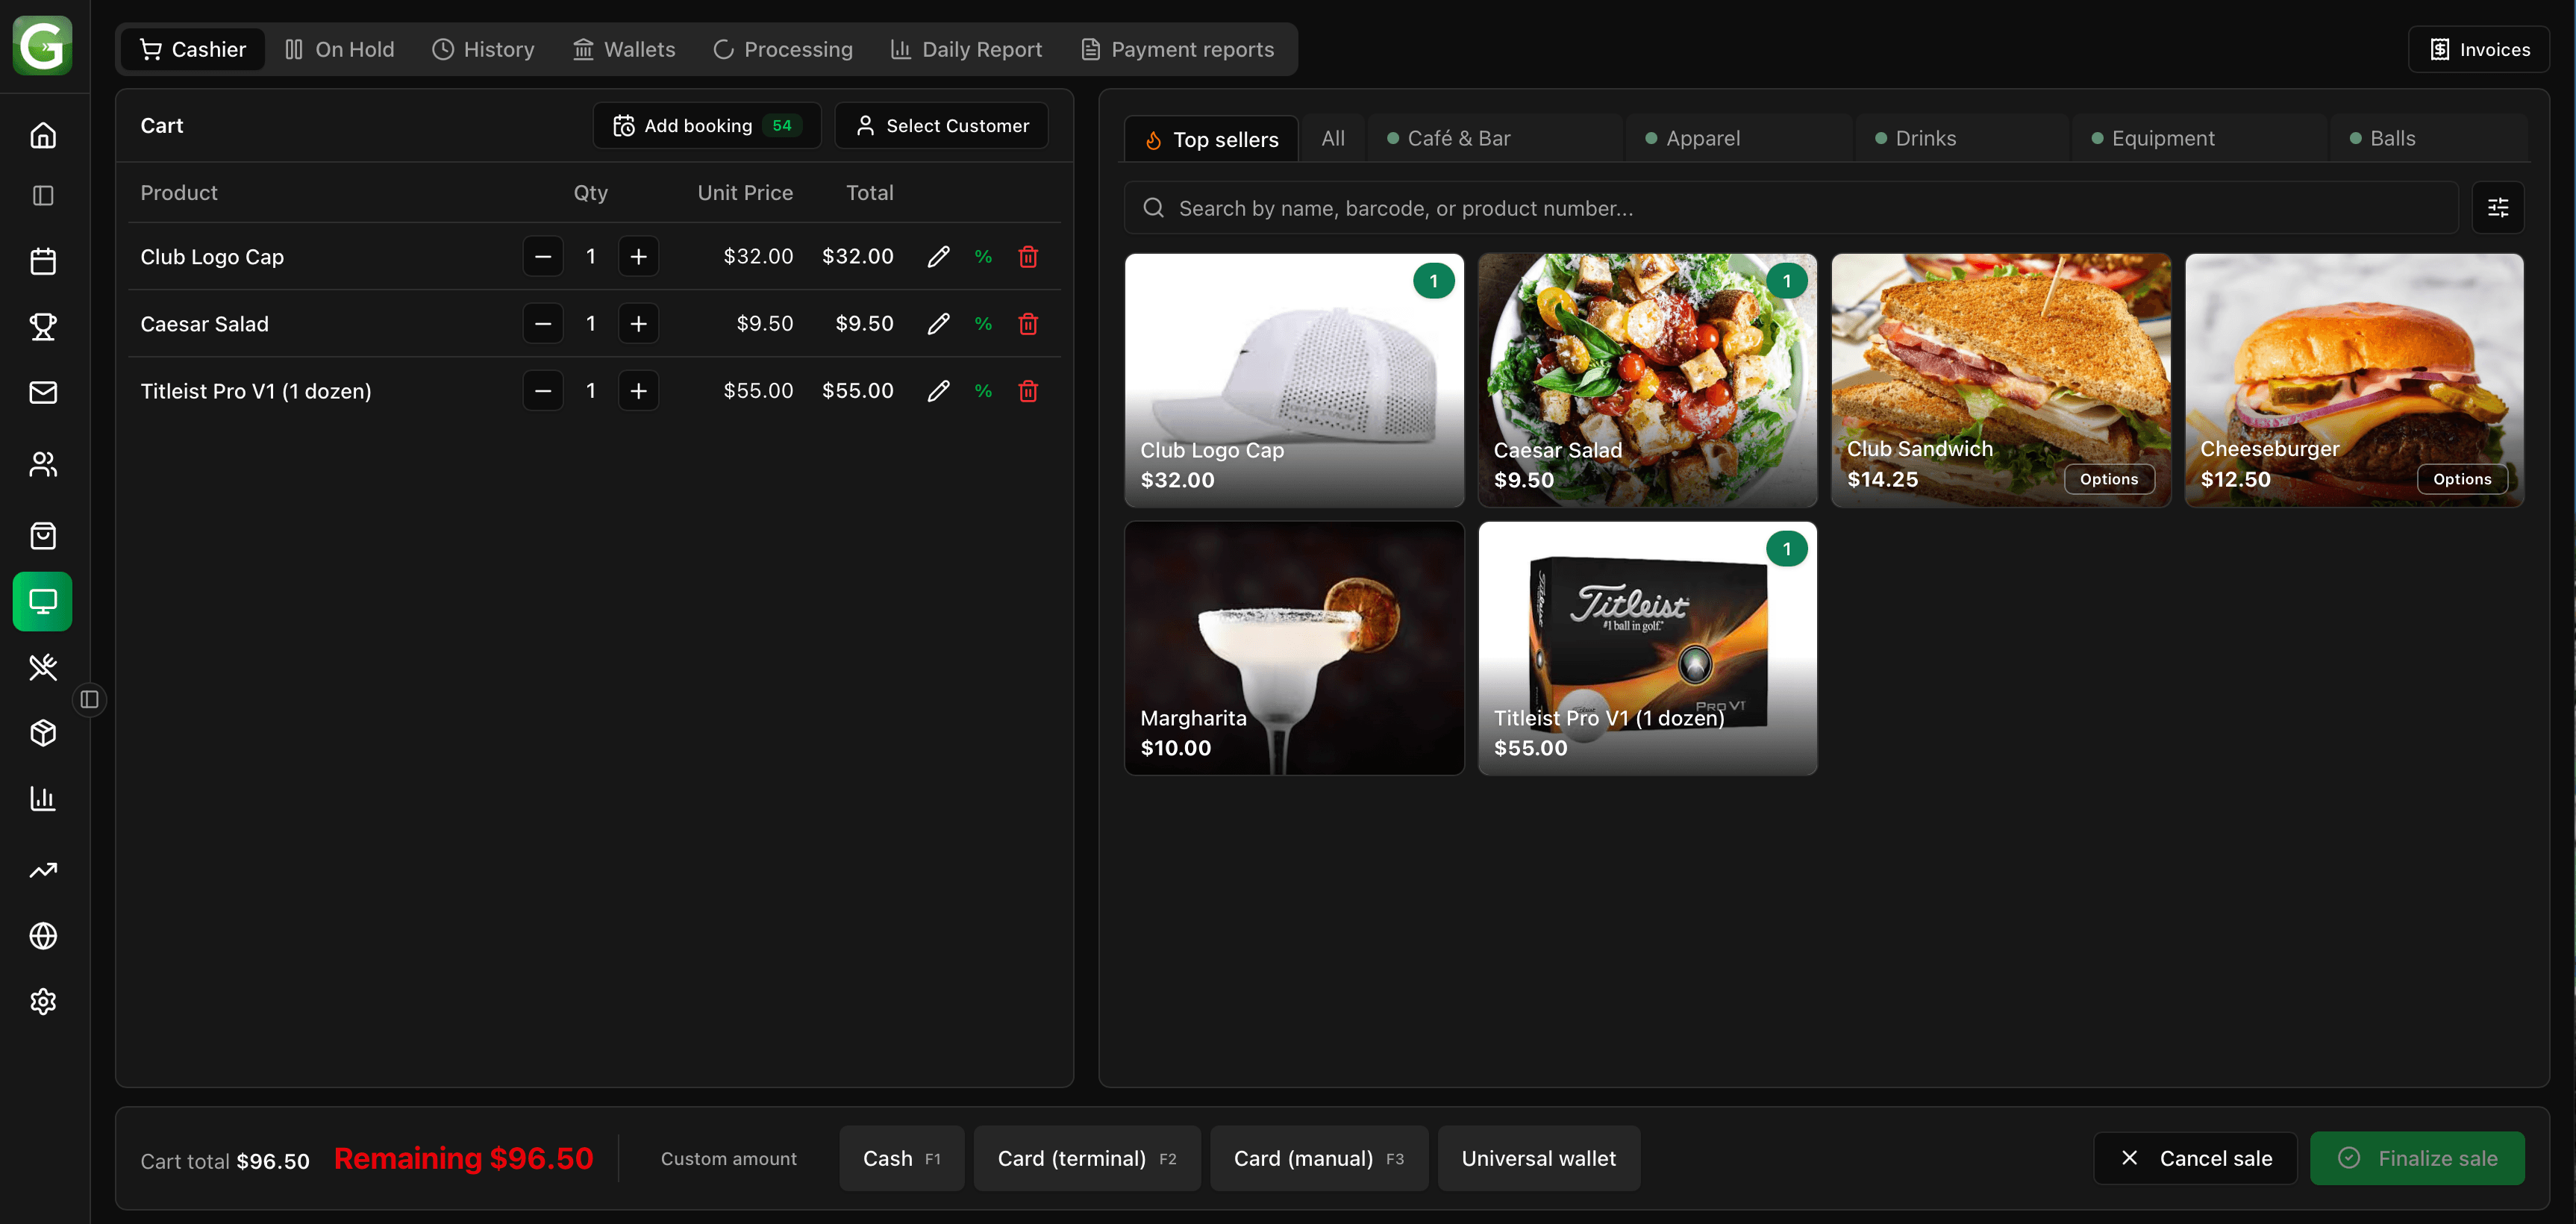Click Cancel sale
This screenshot has height=1224, width=2576.
tap(2195, 1158)
